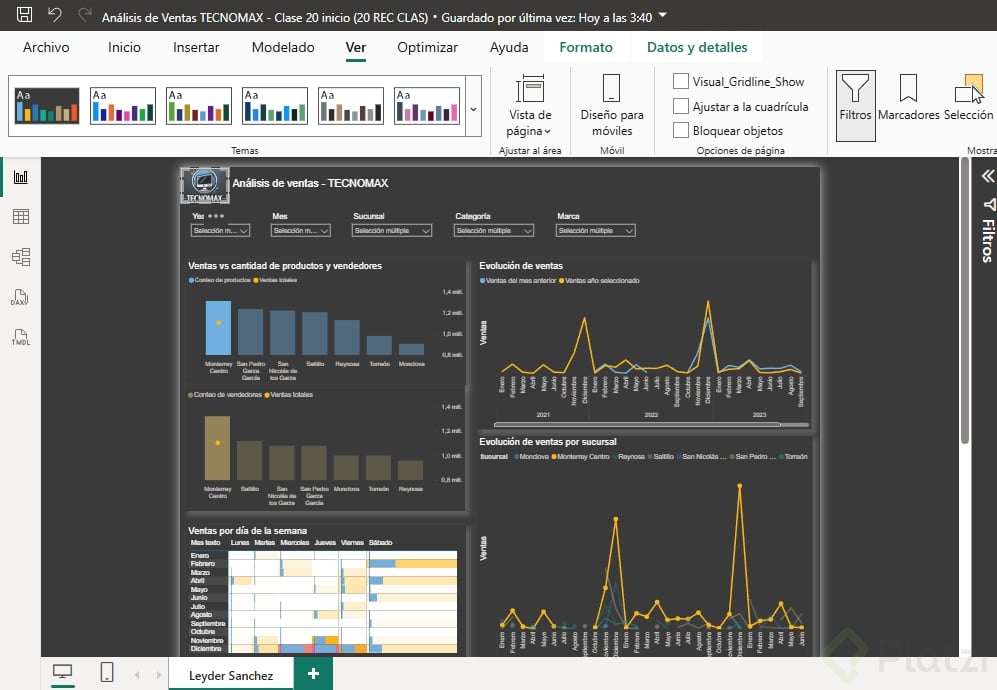Open DAX query view icon
Screen dimensions: 997x690
pos(20,297)
